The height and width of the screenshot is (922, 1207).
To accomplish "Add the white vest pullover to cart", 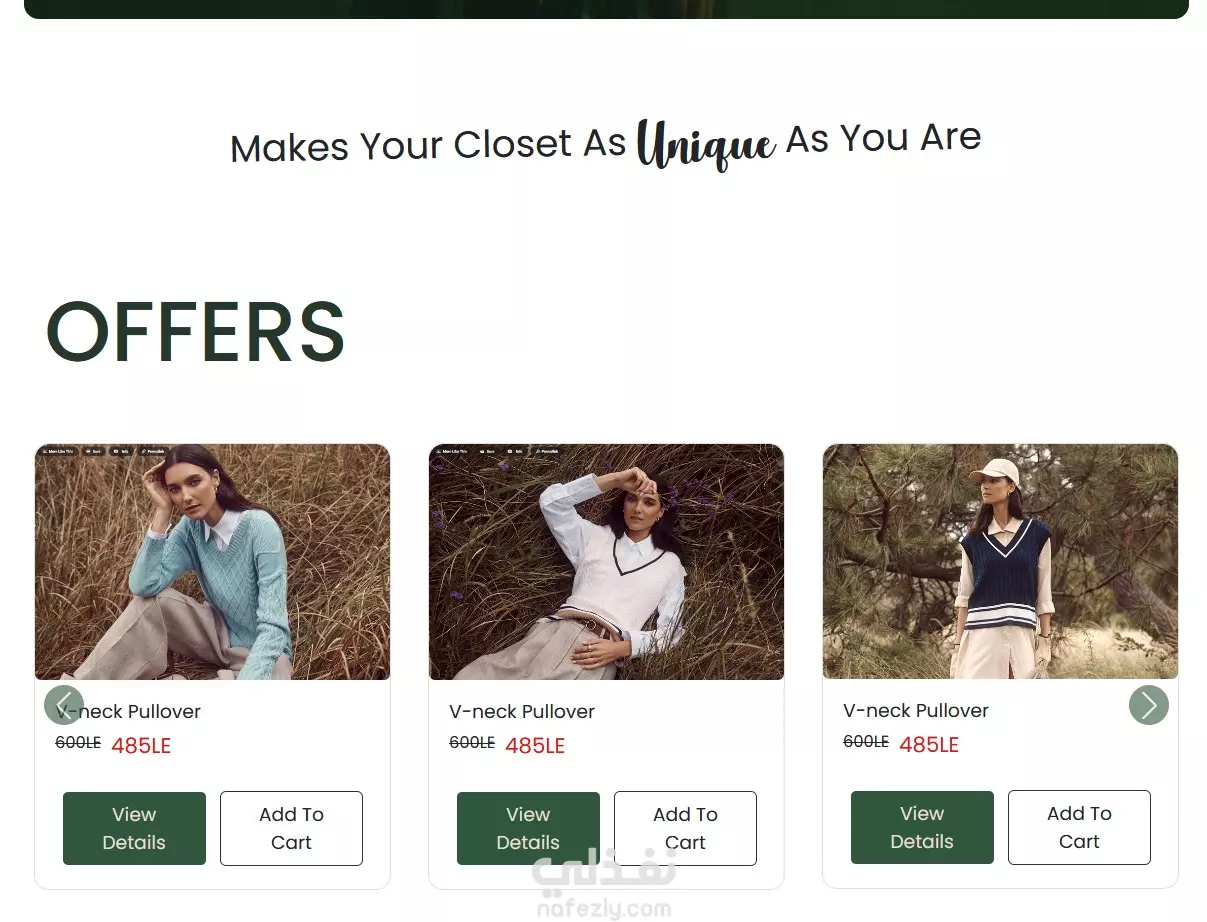I will click(685, 829).
